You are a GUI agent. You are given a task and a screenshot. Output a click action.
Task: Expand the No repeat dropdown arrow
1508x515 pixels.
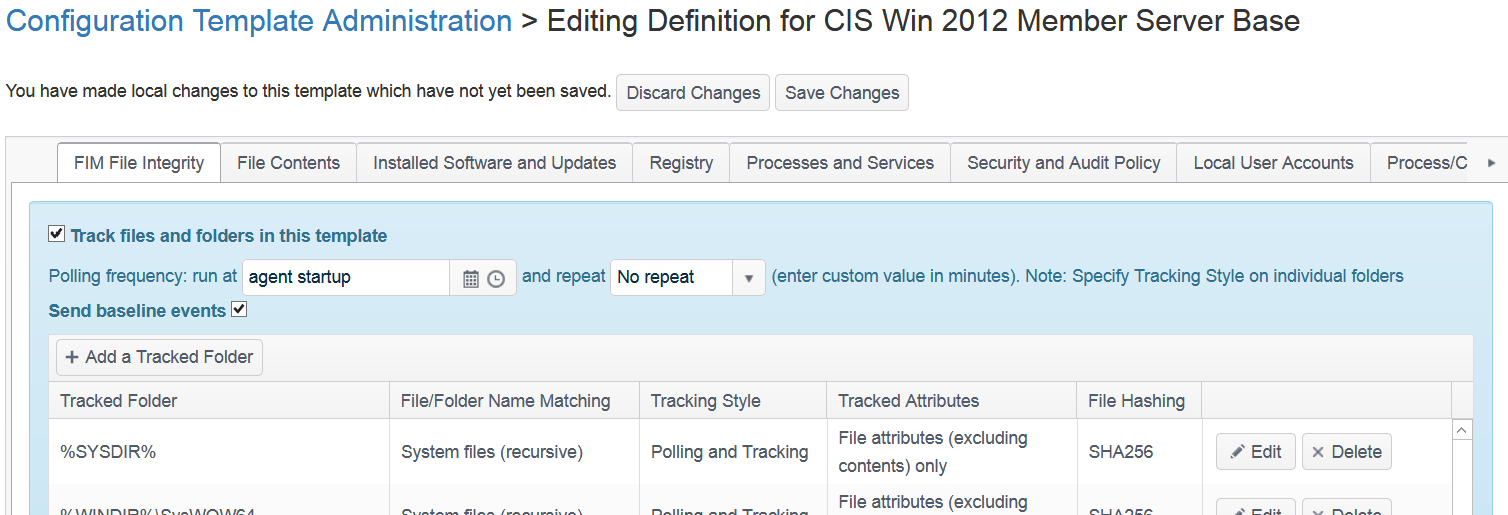click(749, 278)
